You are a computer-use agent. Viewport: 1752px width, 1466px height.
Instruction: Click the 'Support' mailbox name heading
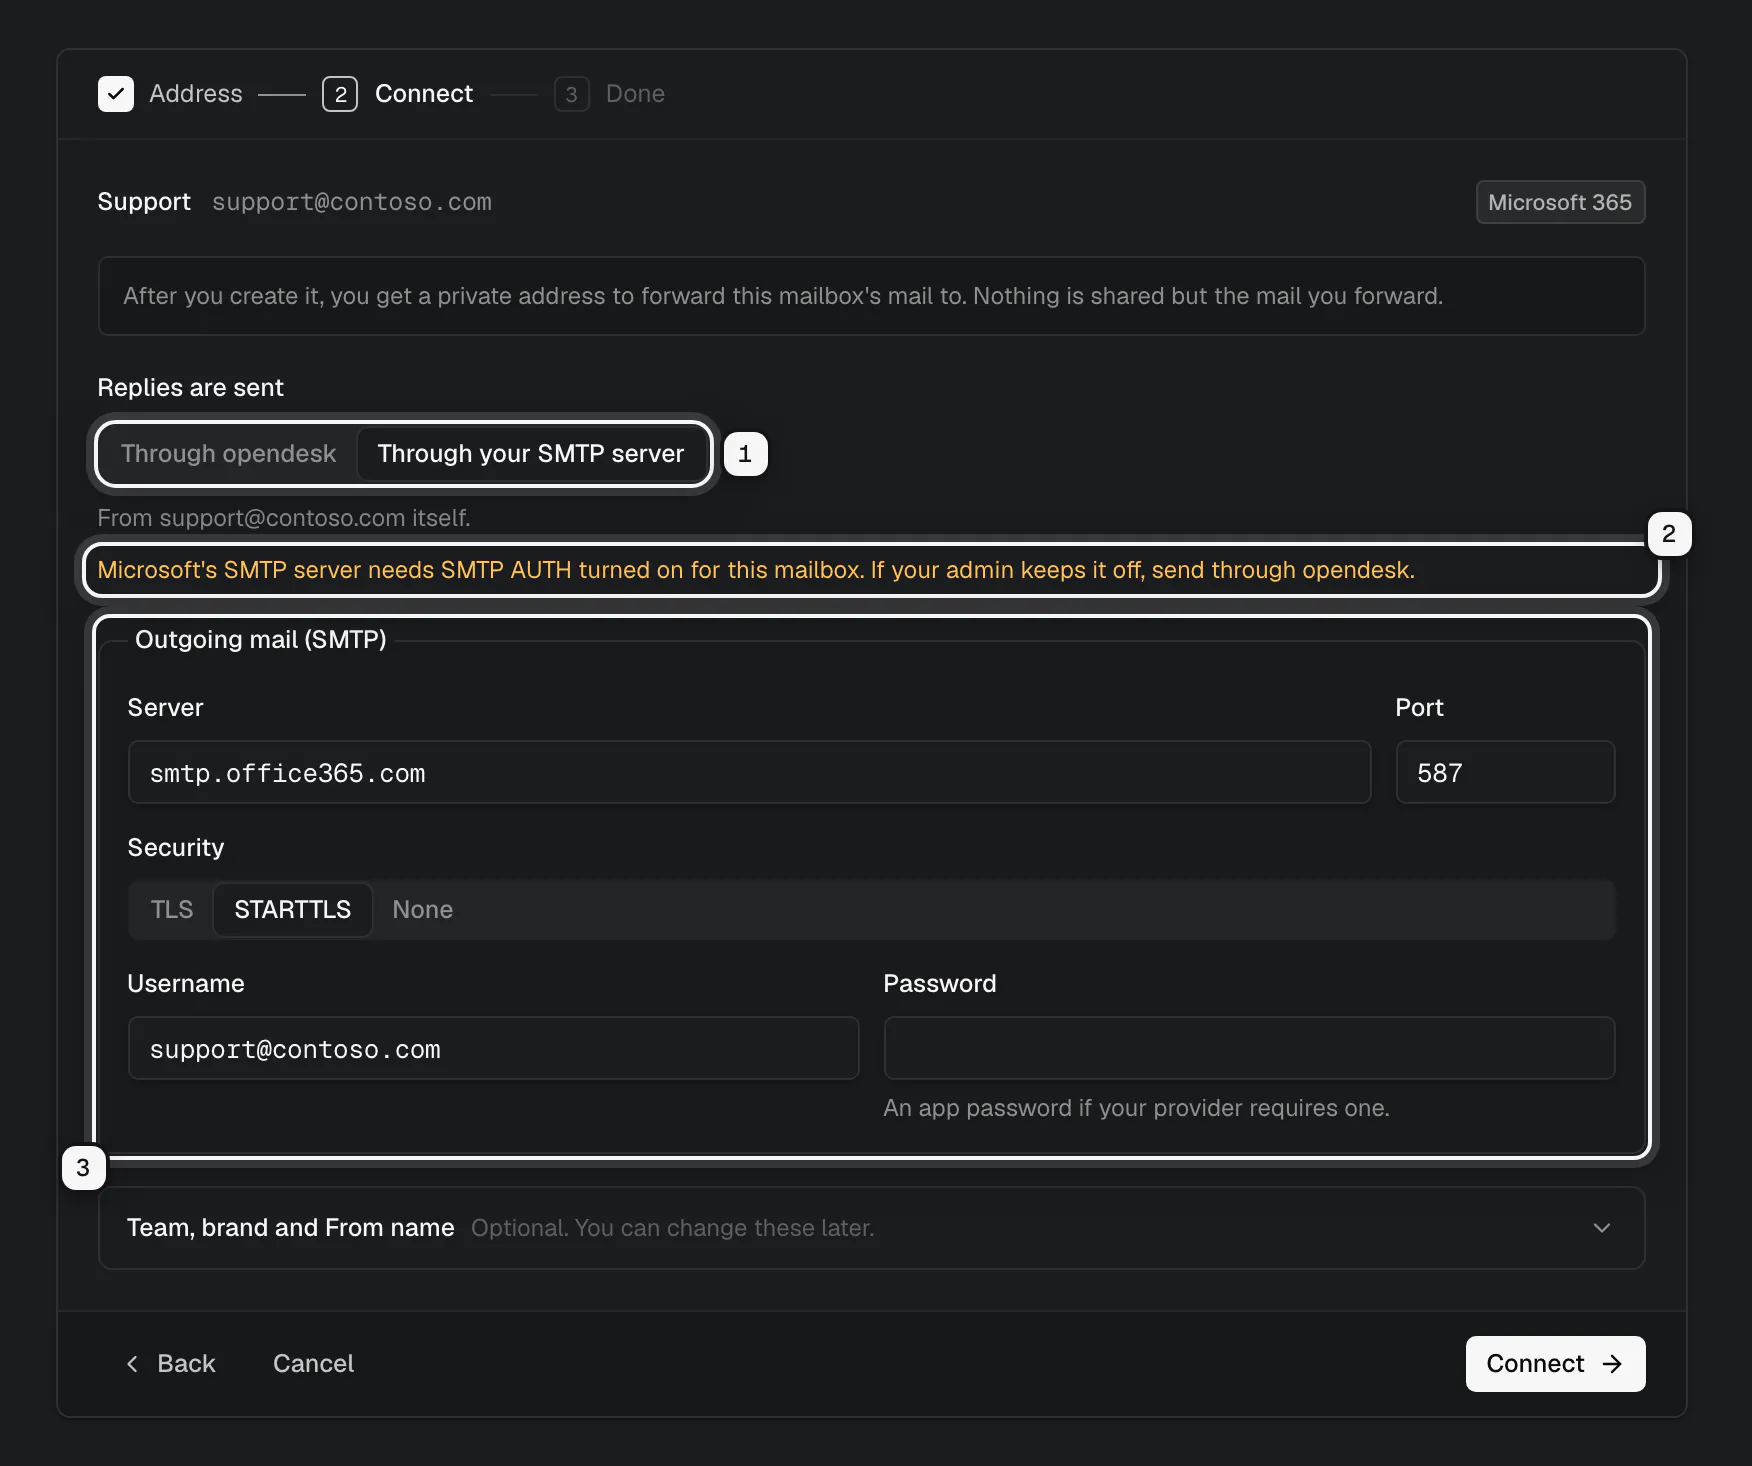tap(144, 202)
